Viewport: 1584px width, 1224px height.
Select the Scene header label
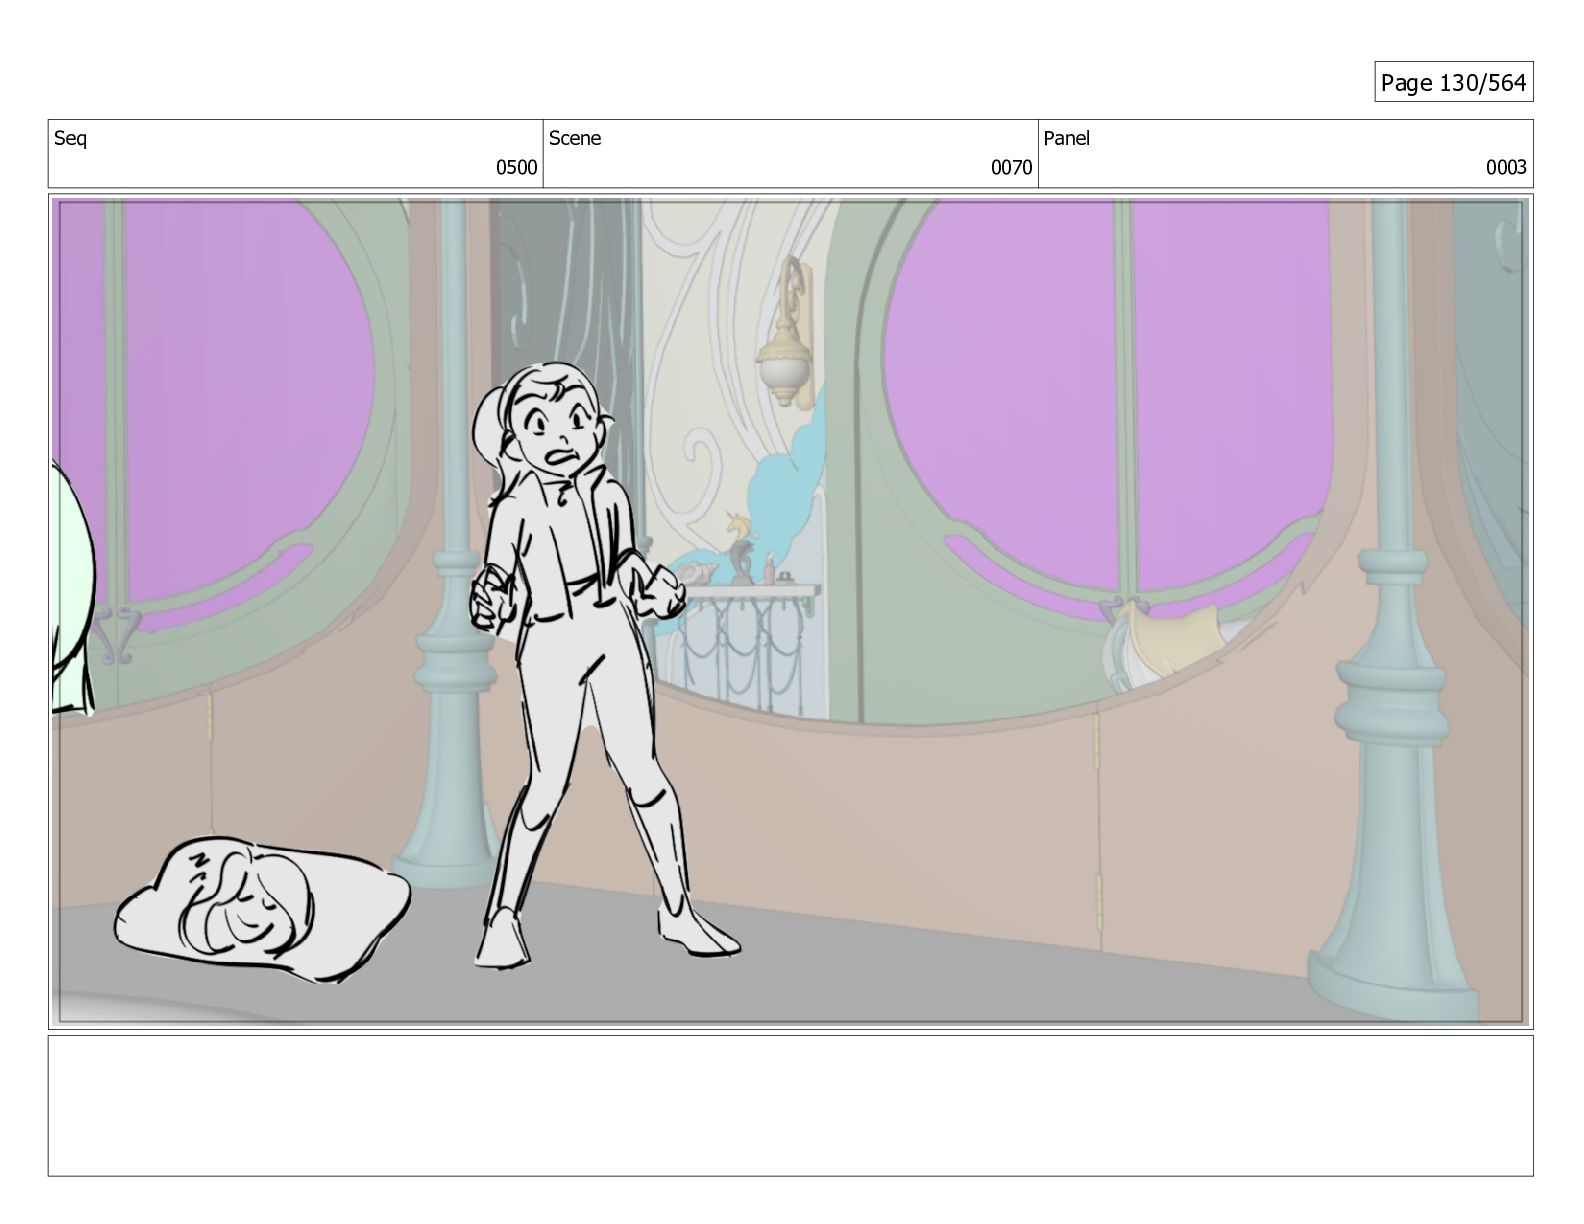tap(575, 139)
